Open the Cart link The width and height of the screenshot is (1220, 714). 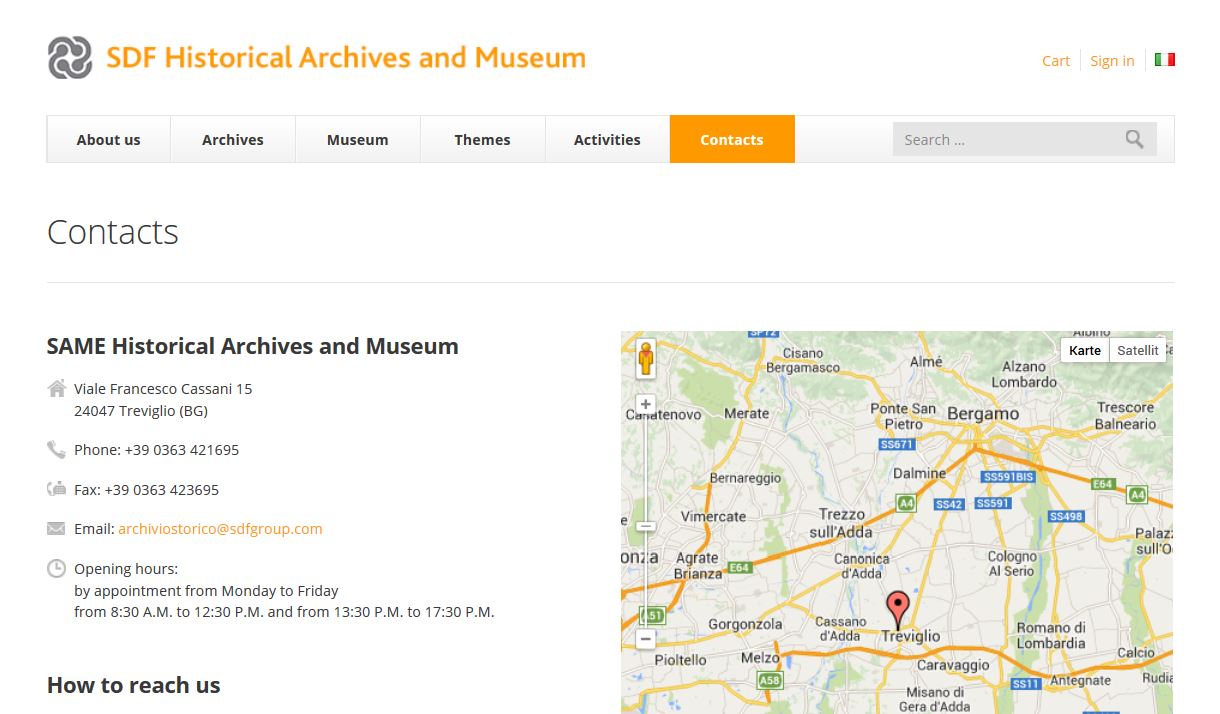coord(1055,61)
